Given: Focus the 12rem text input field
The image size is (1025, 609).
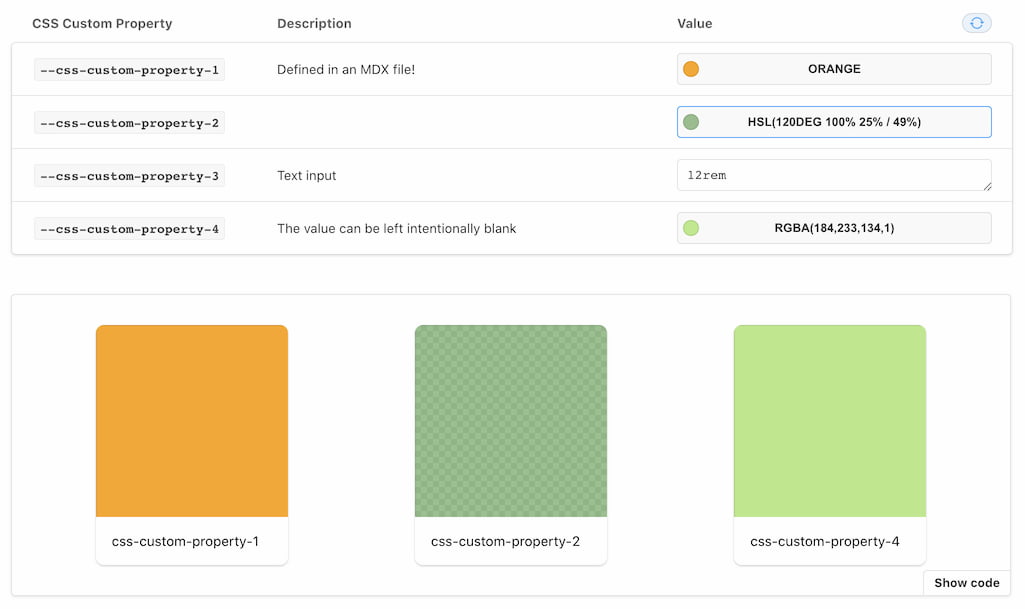Looking at the screenshot, I should point(834,174).
